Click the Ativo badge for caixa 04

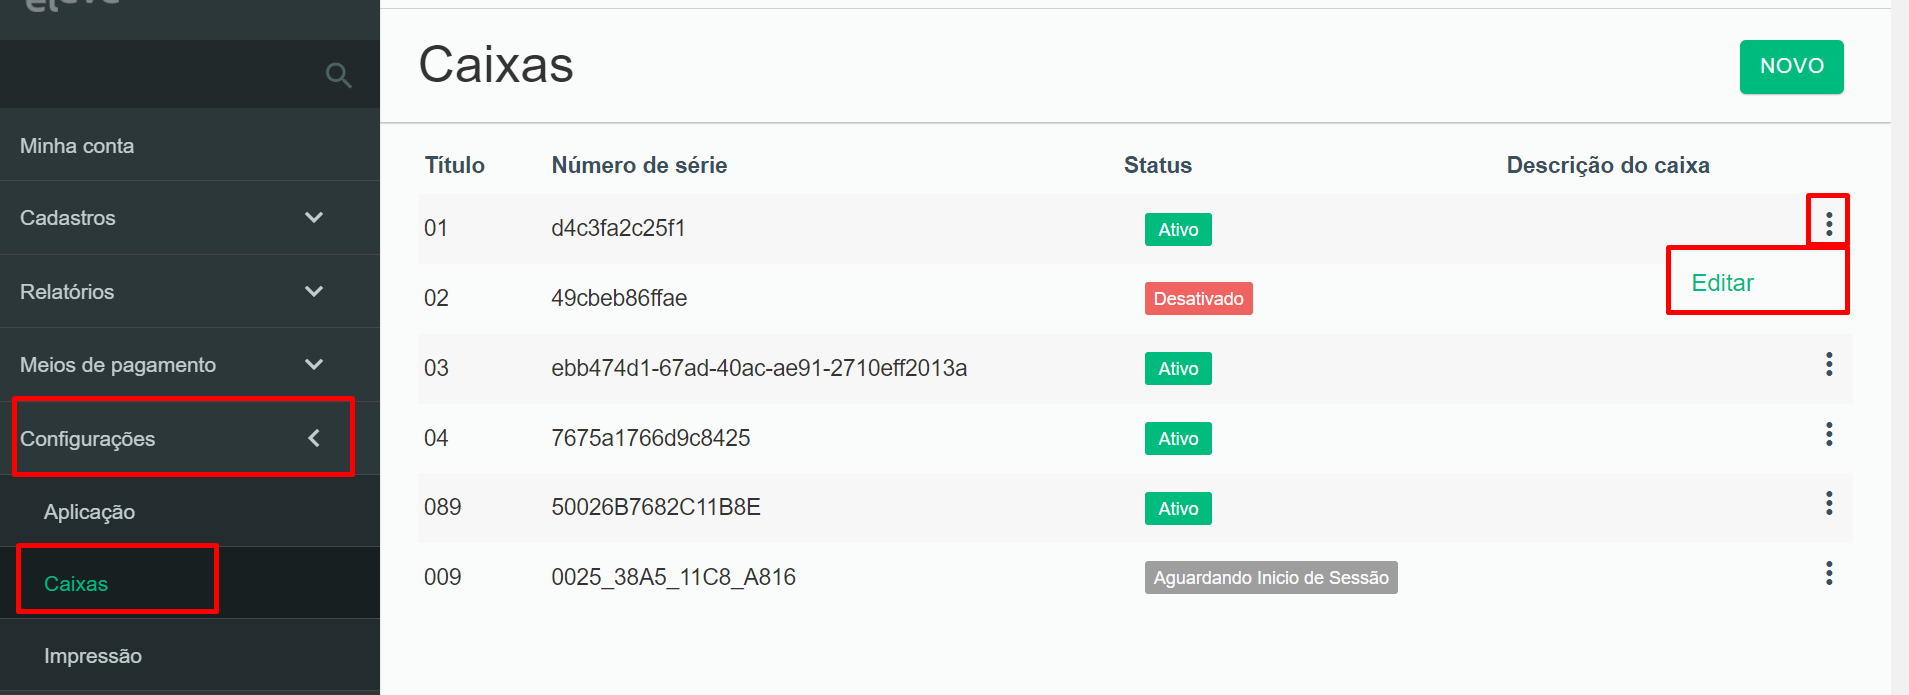[1178, 439]
